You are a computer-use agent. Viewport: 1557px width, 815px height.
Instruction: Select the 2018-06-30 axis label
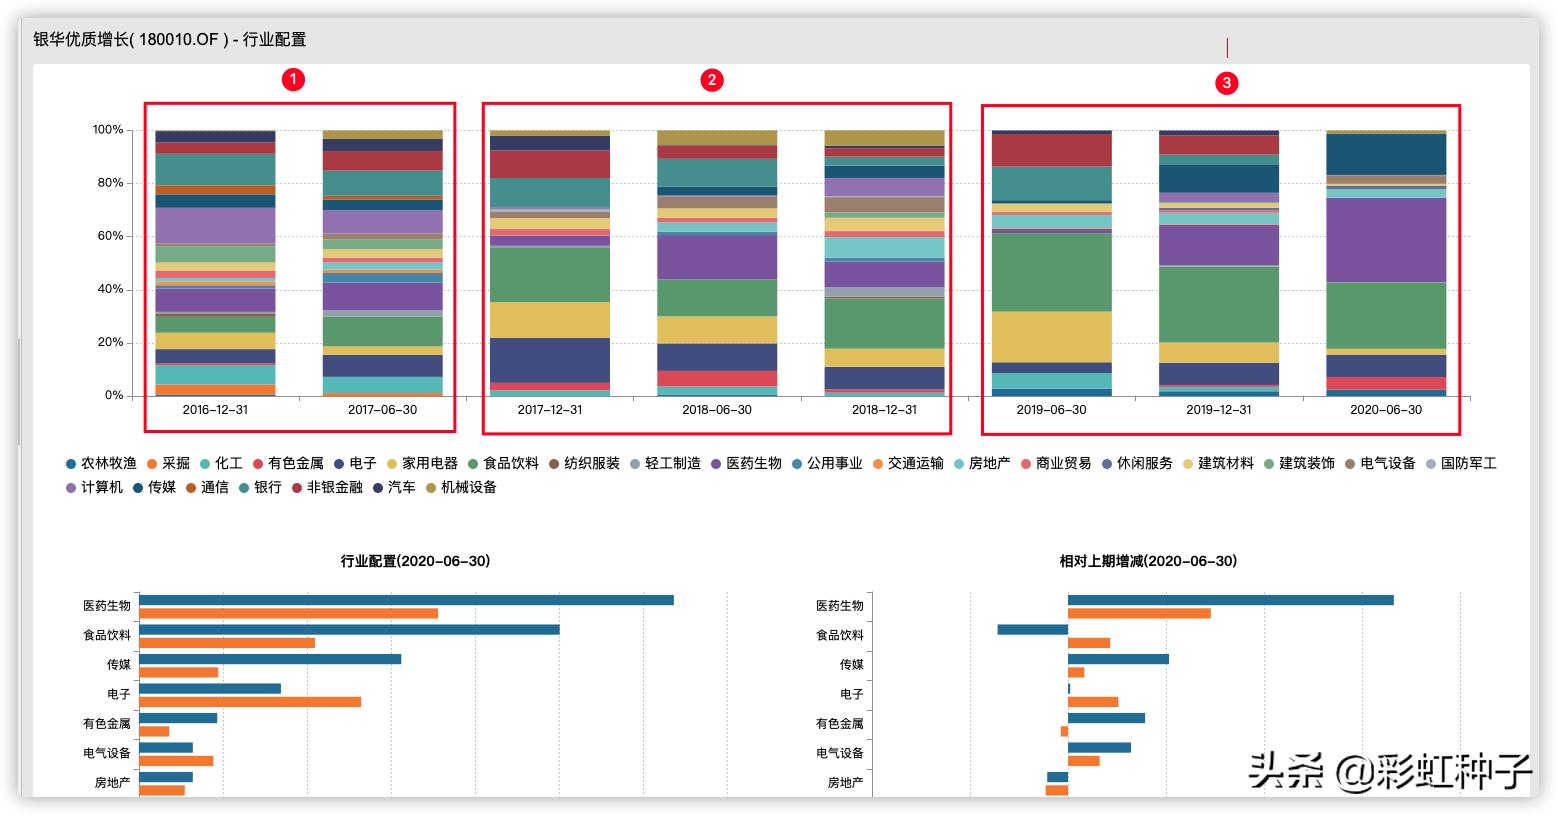[x=717, y=410]
